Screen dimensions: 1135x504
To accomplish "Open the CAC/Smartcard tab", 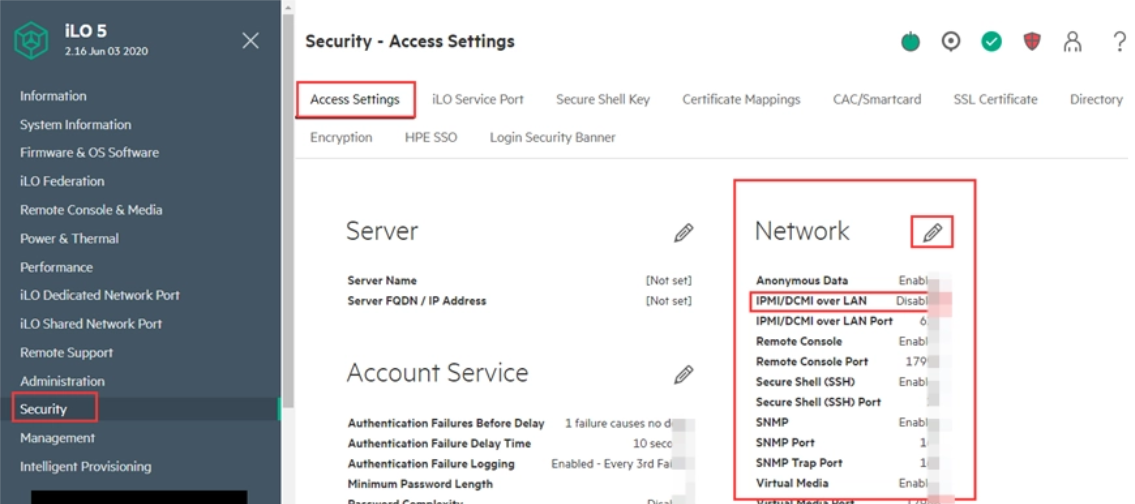I will pos(877,99).
